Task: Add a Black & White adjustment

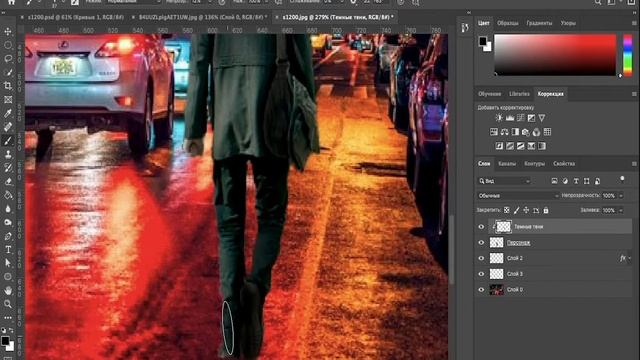Action: (x=515, y=132)
